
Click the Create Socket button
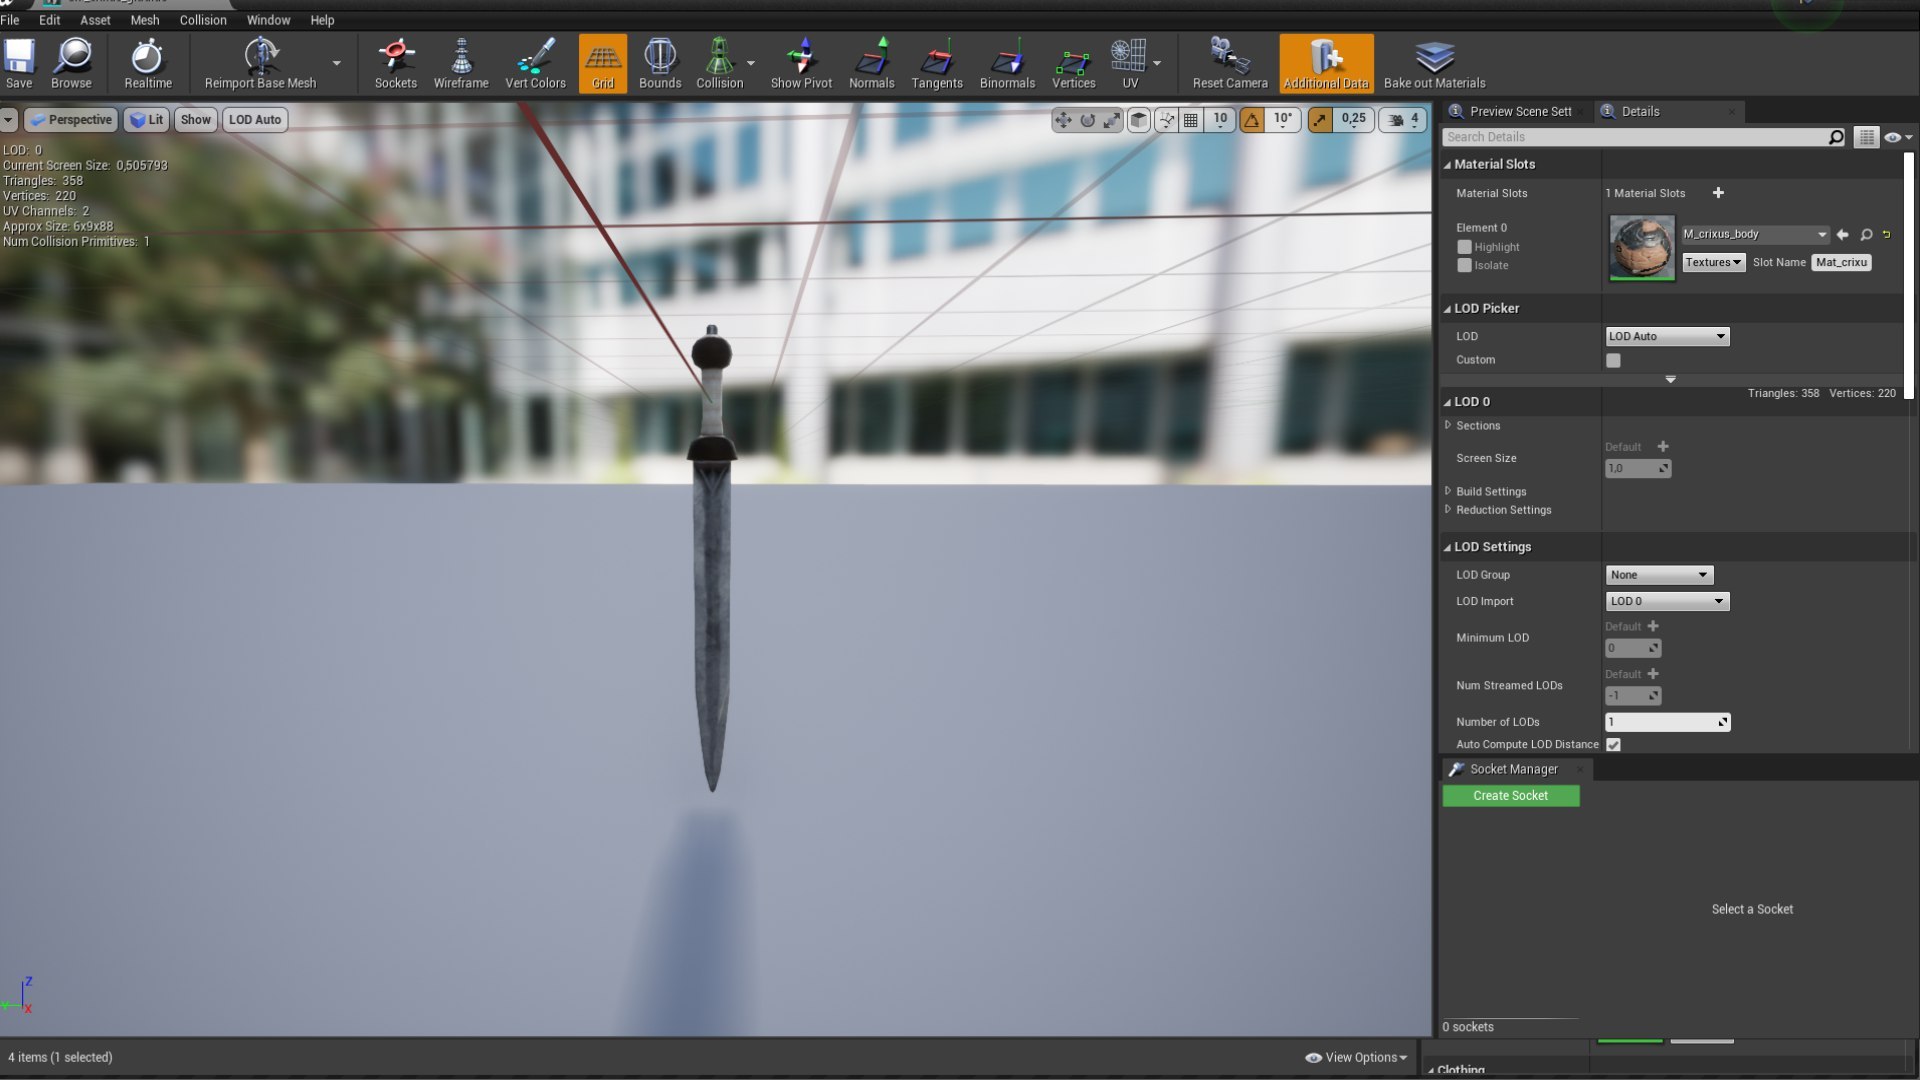[x=1511, y=796]
